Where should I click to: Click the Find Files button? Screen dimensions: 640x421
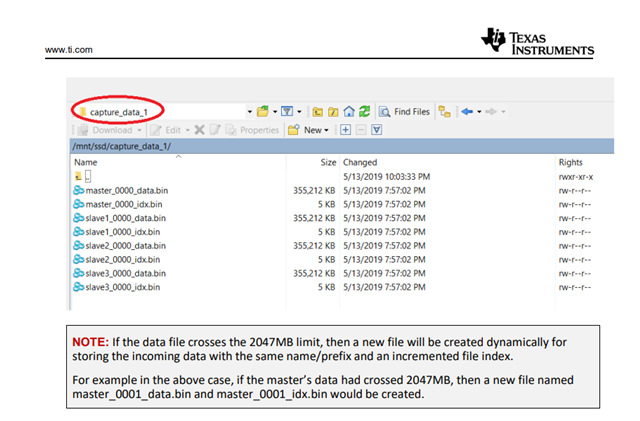pos(404,111)
